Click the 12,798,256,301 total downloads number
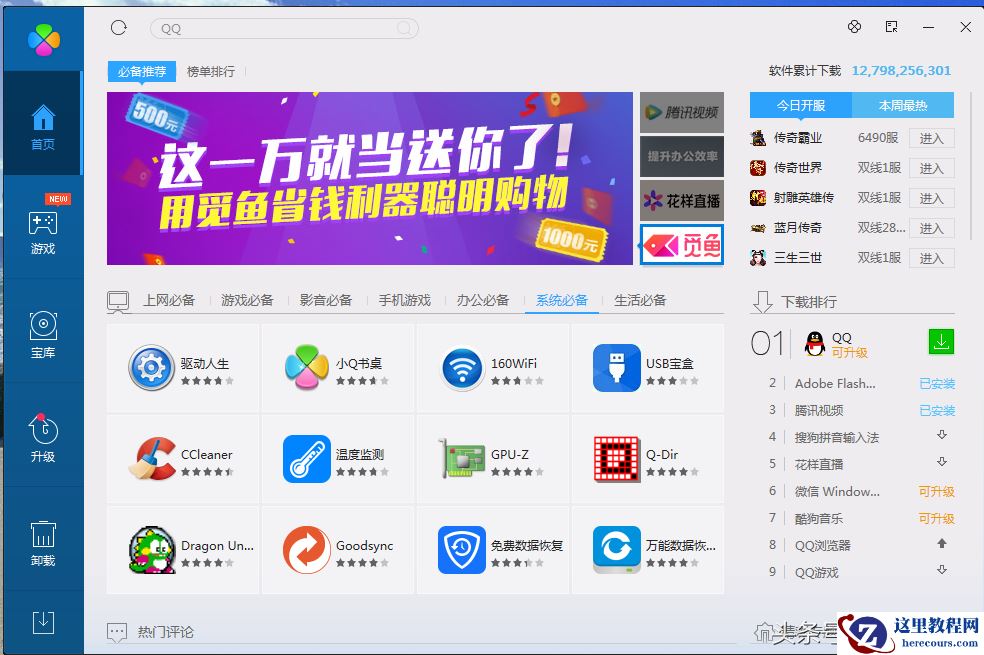This screenshot has height=655, width=984. pos(901,70)
